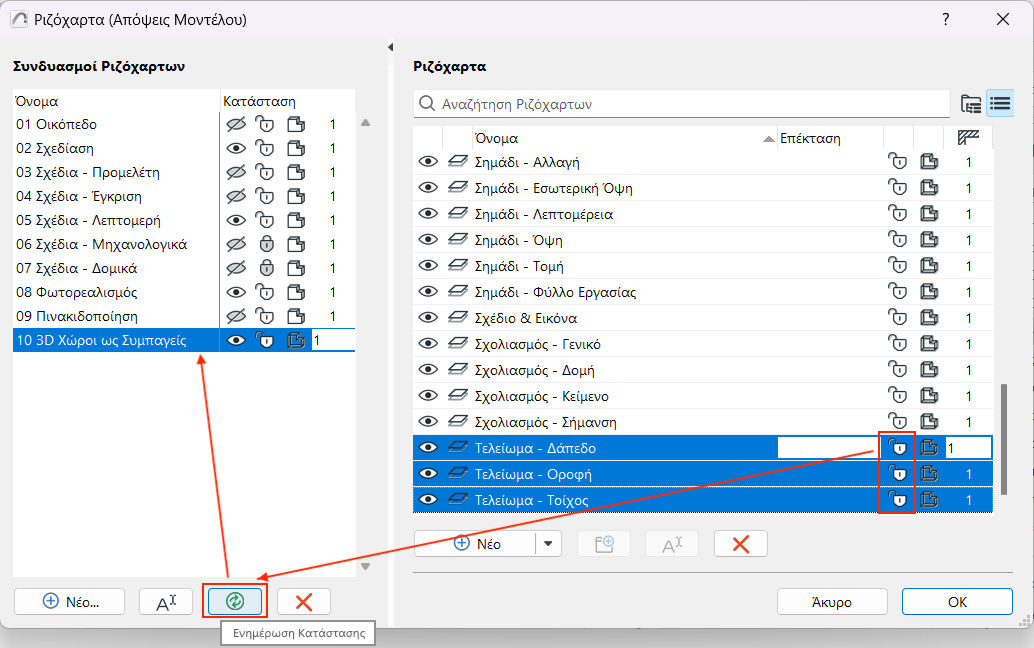Collapse left panel with the black triangle arrow
Screen dimensions: 1034x648
[390, 47]
